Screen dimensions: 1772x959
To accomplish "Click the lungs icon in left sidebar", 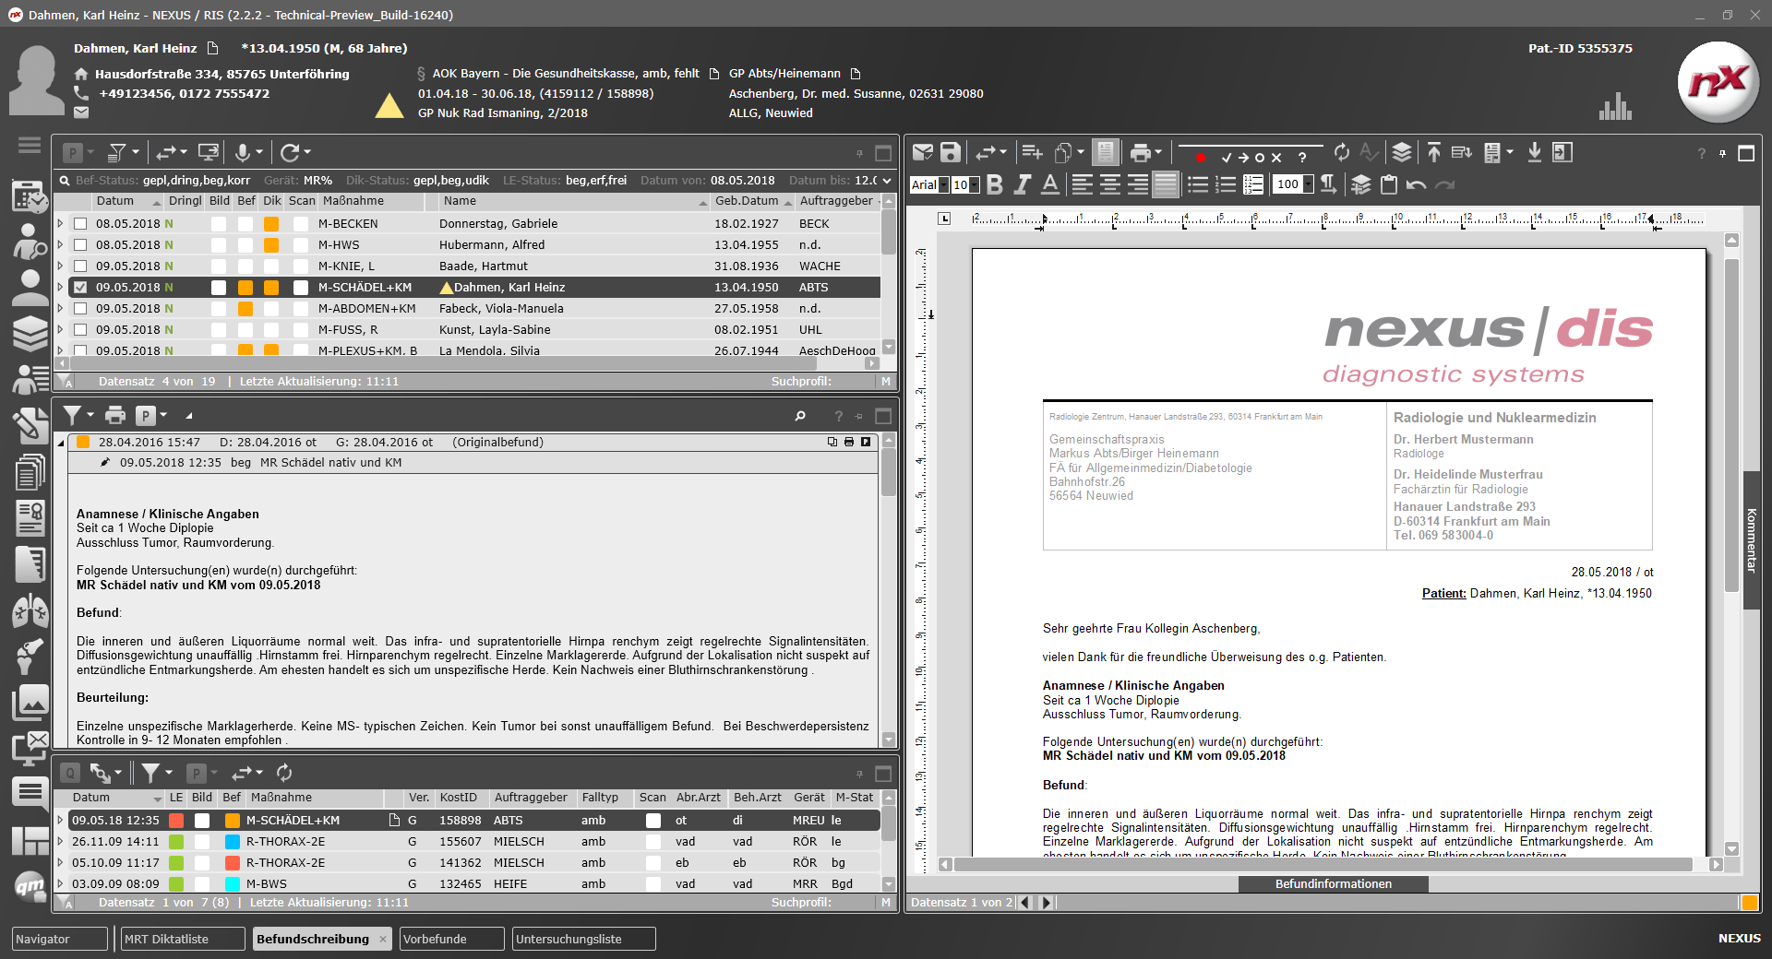I will [29, 611].
